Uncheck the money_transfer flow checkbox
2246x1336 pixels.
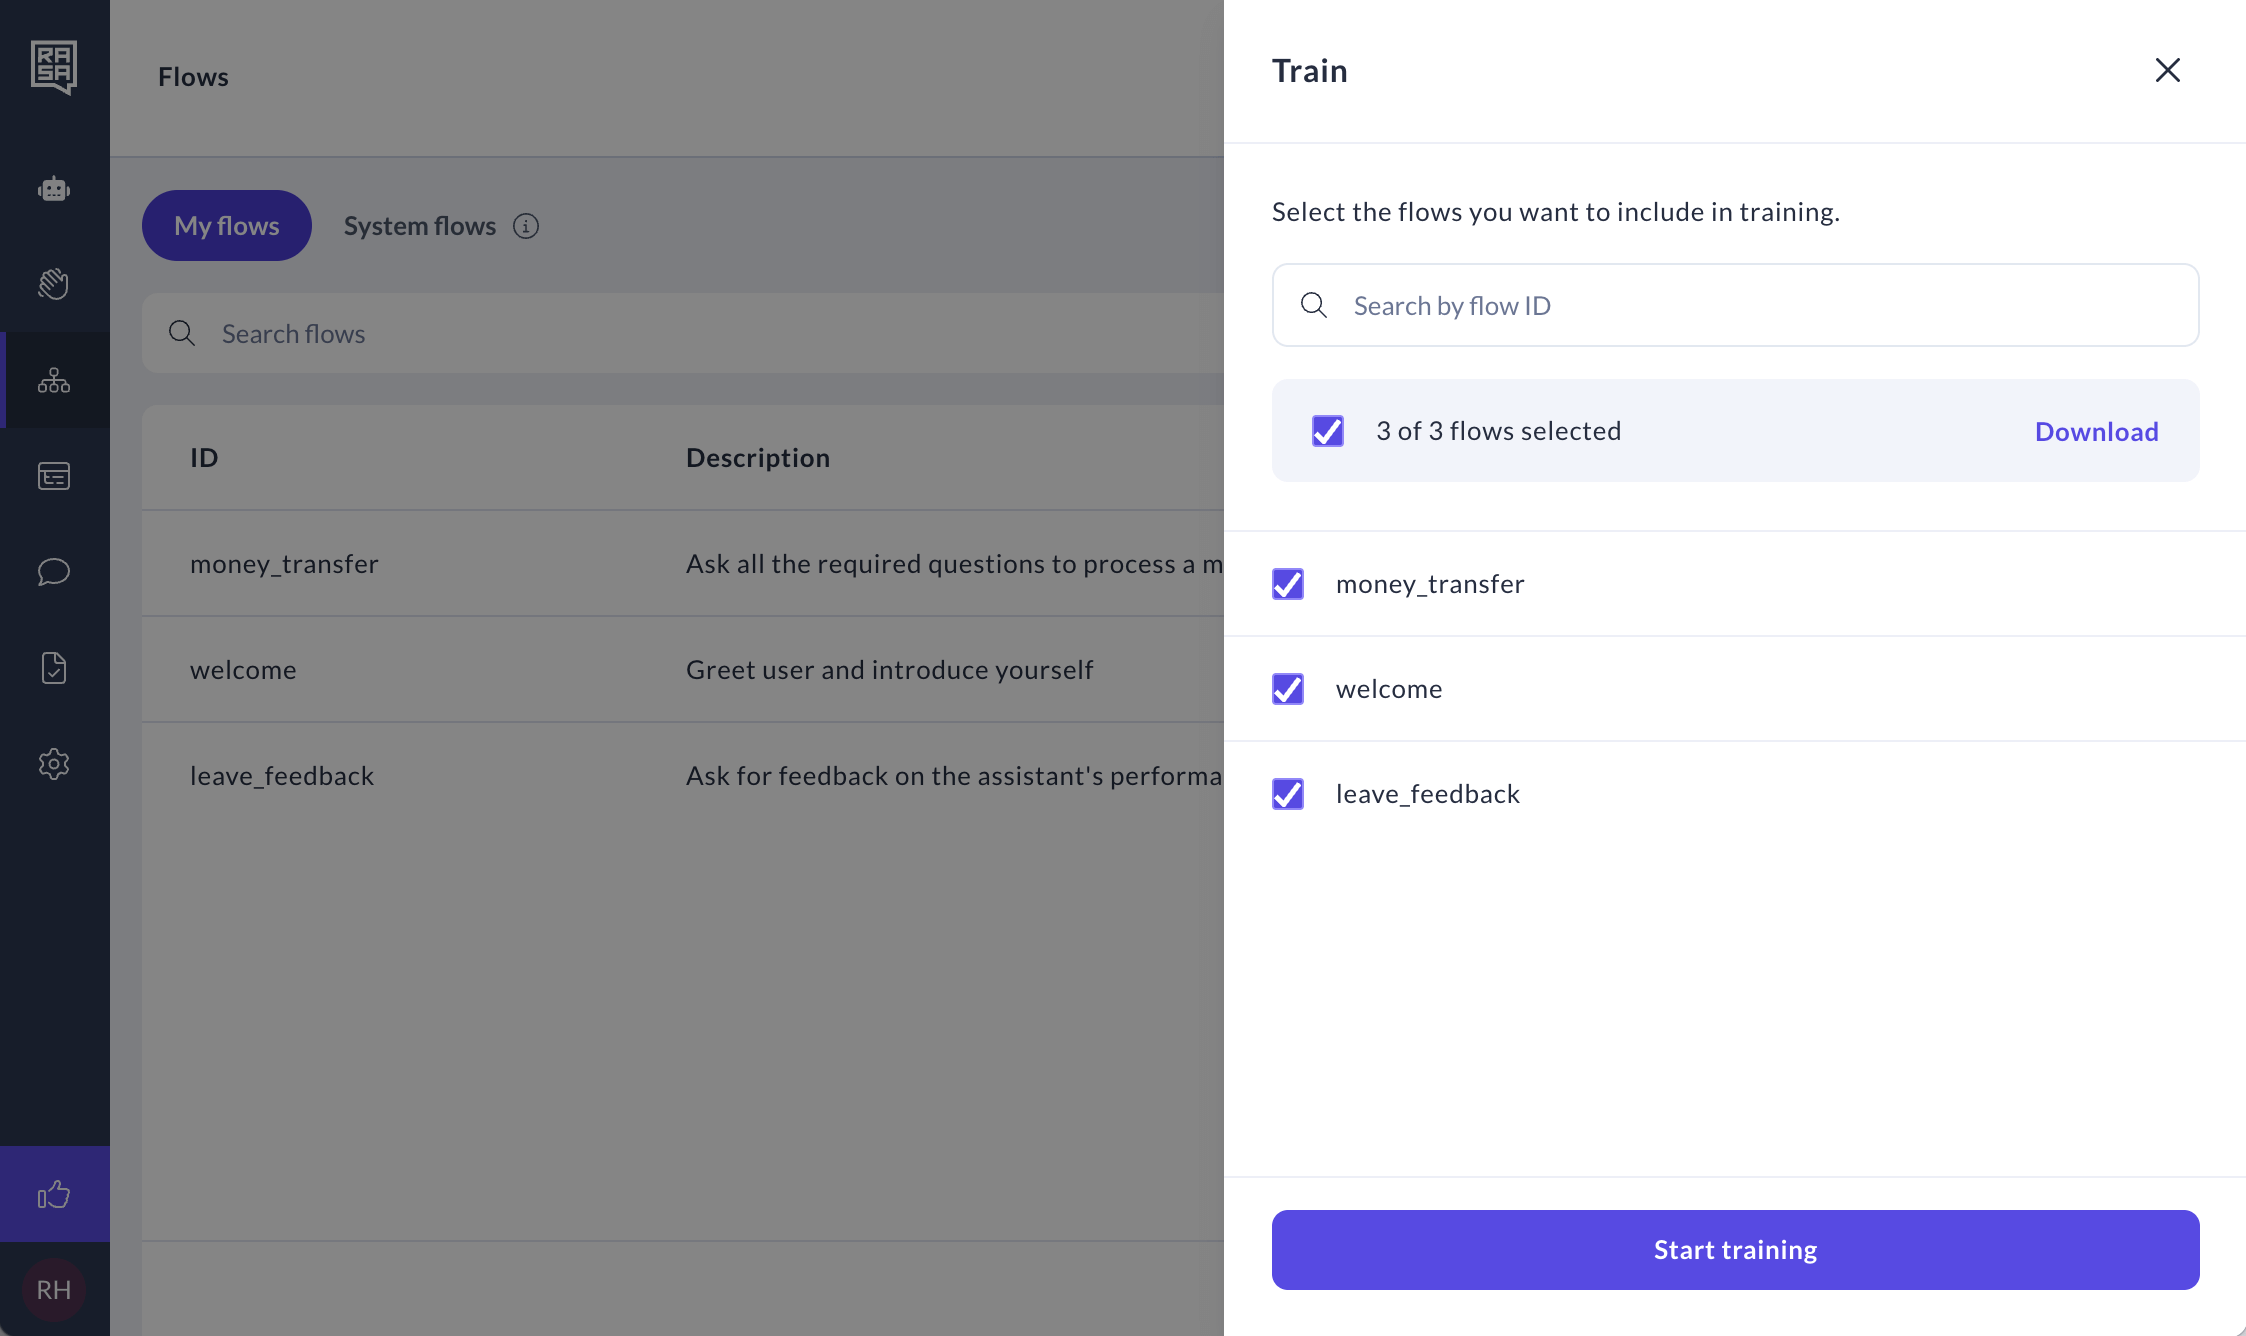[x=1288, y=584]
